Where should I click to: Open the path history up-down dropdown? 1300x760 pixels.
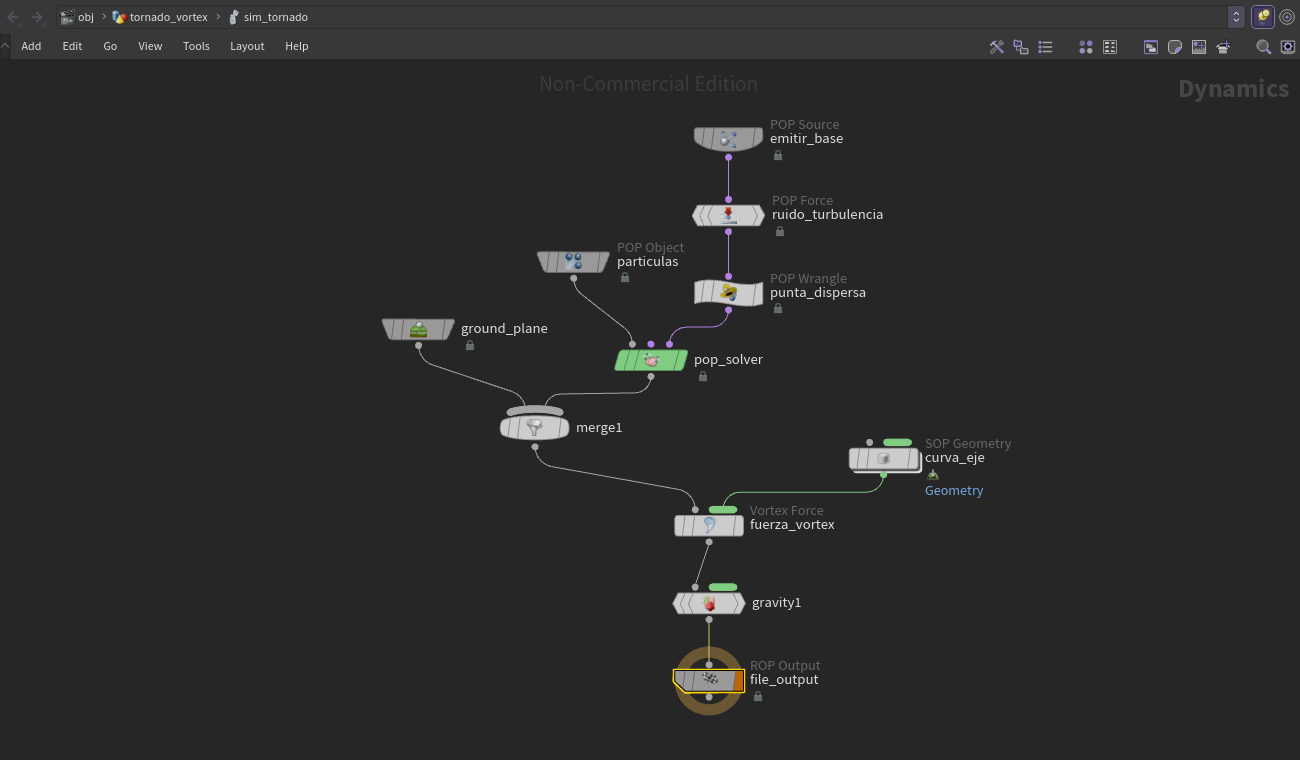[x=1236, y=17]
